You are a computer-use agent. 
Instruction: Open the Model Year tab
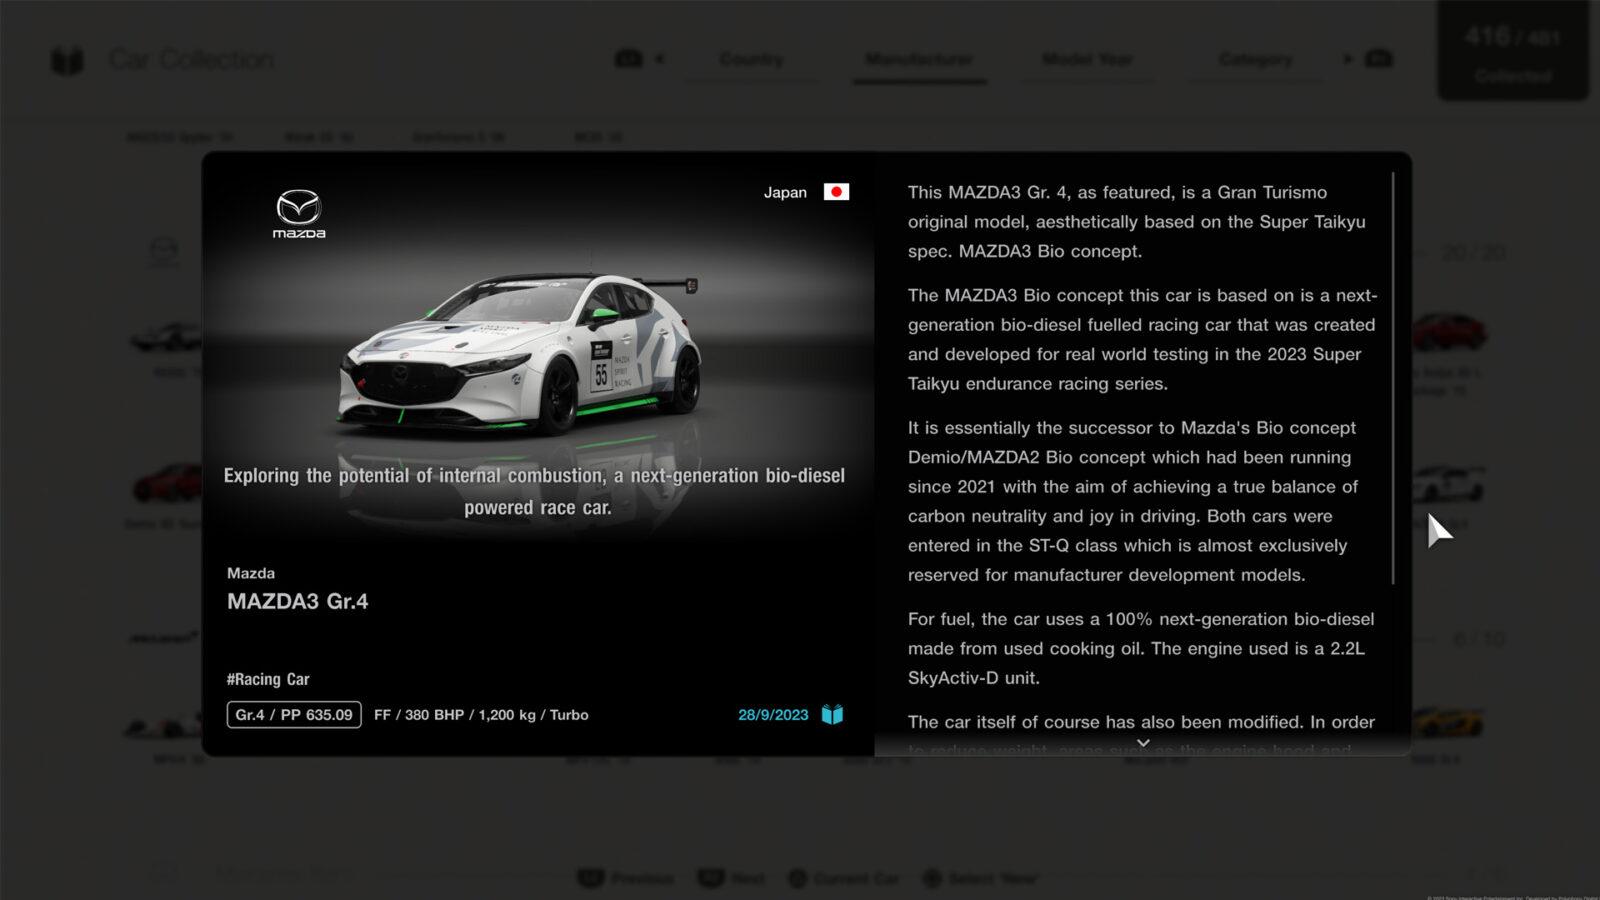click(1087, 59)
